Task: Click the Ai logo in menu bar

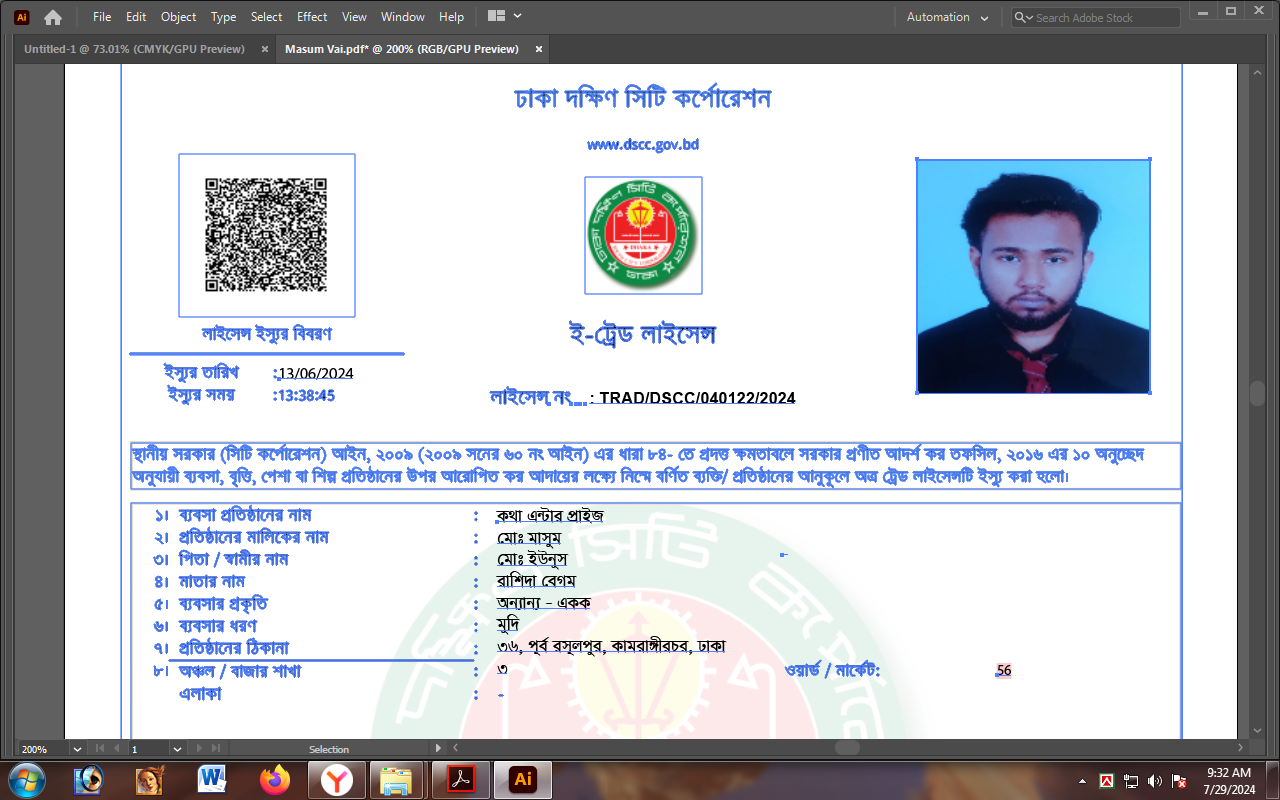Action: click(22, 17)
